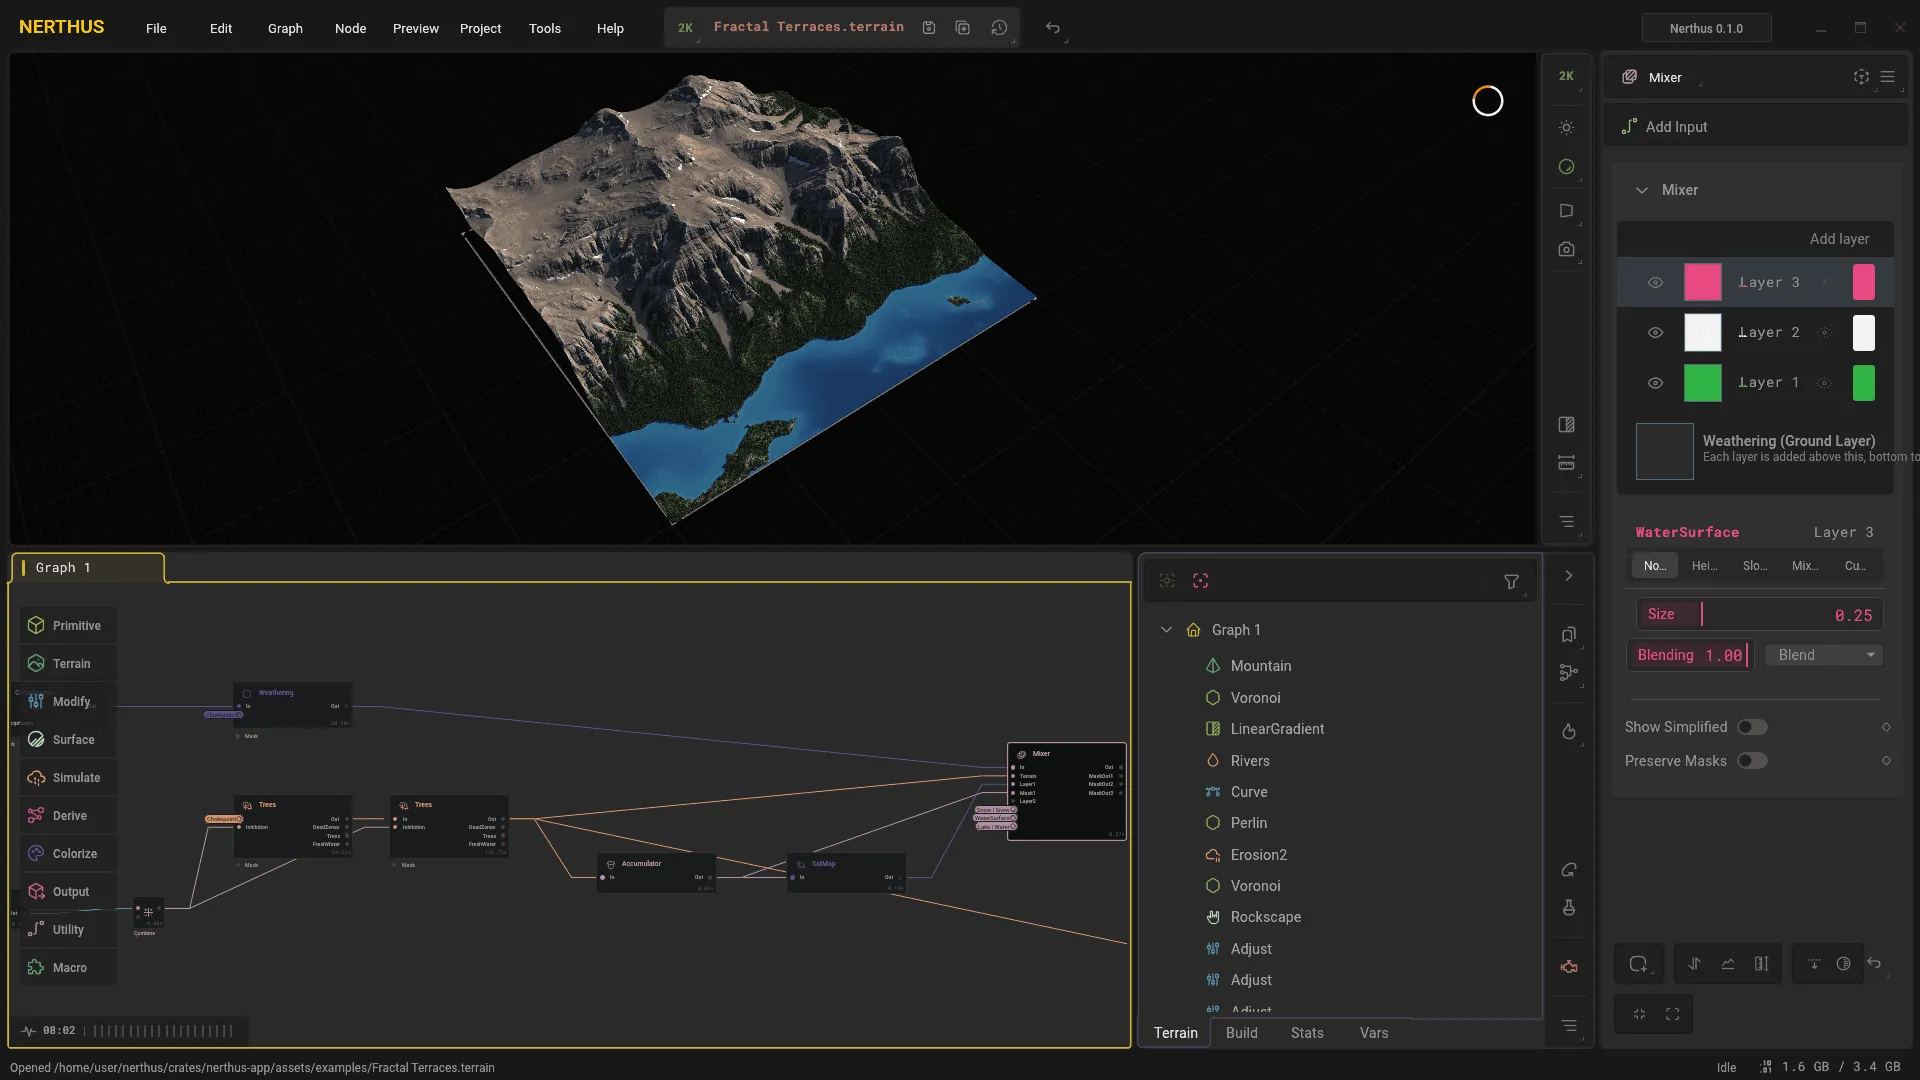
Task: Toggle Show Simplified switch
Action: pos(1752,727)
